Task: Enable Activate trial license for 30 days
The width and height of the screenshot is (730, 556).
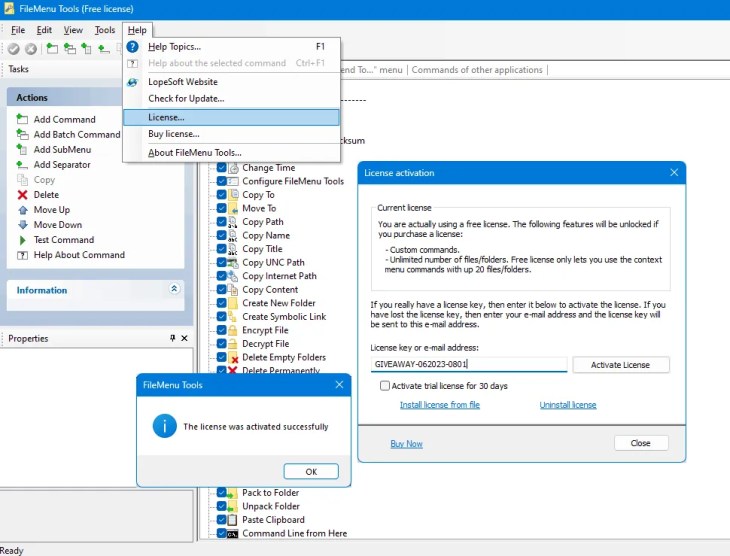Action: pyautogui.click(x=385, y=386)
